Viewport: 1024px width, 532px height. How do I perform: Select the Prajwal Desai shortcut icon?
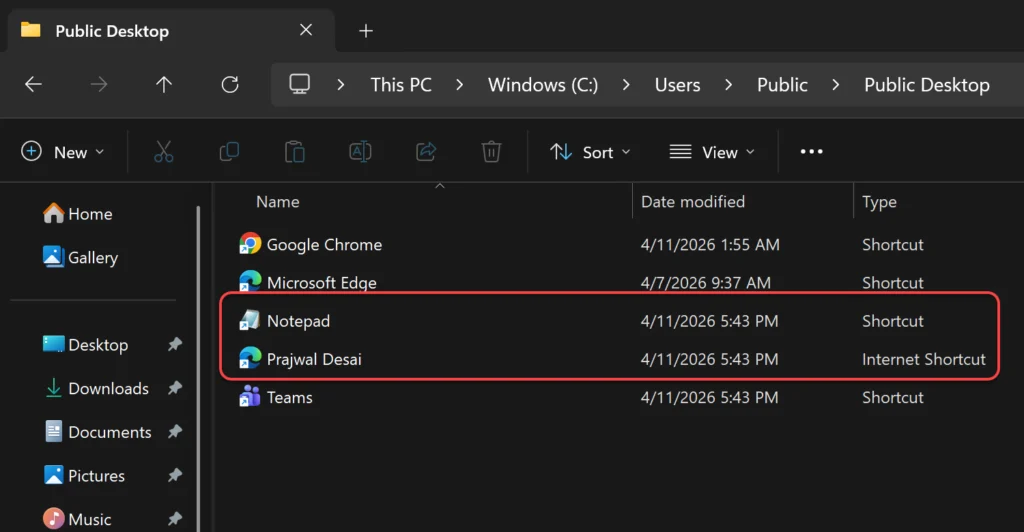click(249, 358)
